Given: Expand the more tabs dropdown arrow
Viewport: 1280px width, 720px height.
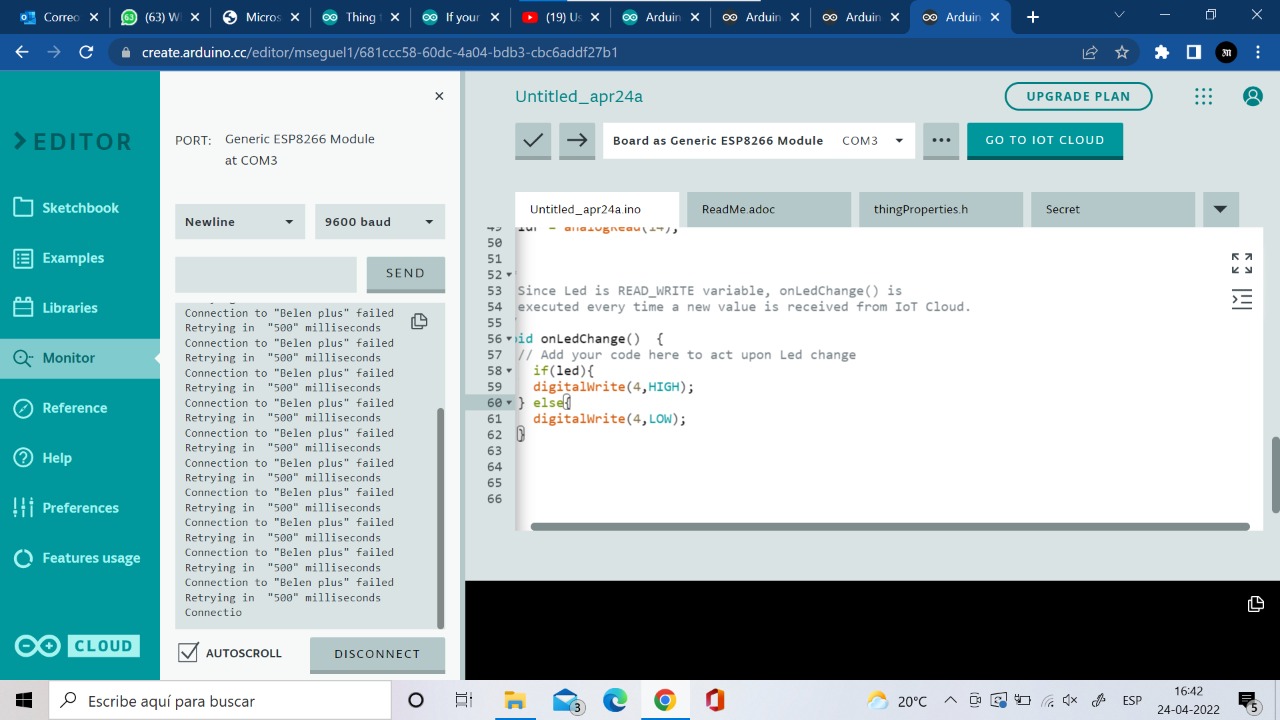Looking at the screenshot, I should [x=1220, y=209].
